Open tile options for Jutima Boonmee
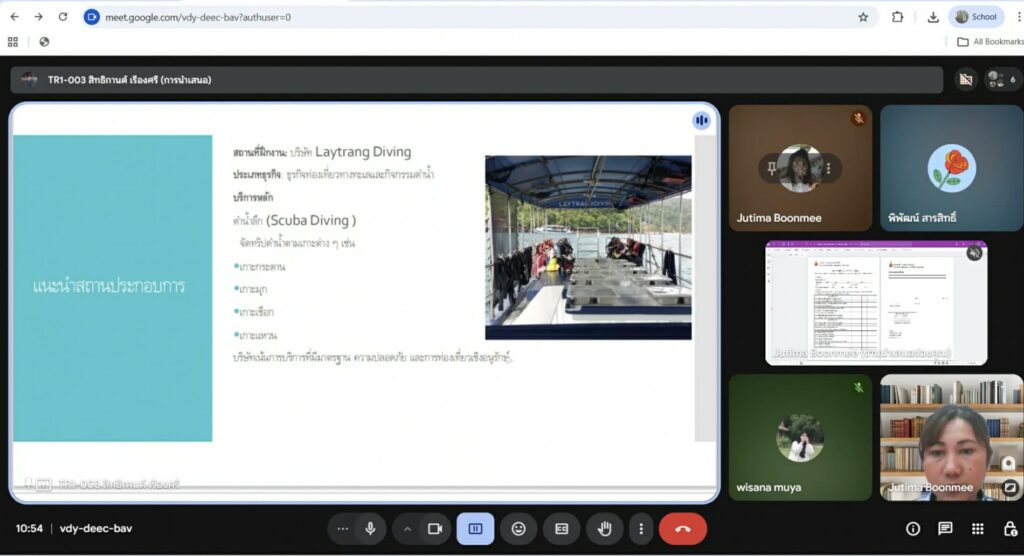Screen dimensions: 1024x556 [x=828, y=168]
